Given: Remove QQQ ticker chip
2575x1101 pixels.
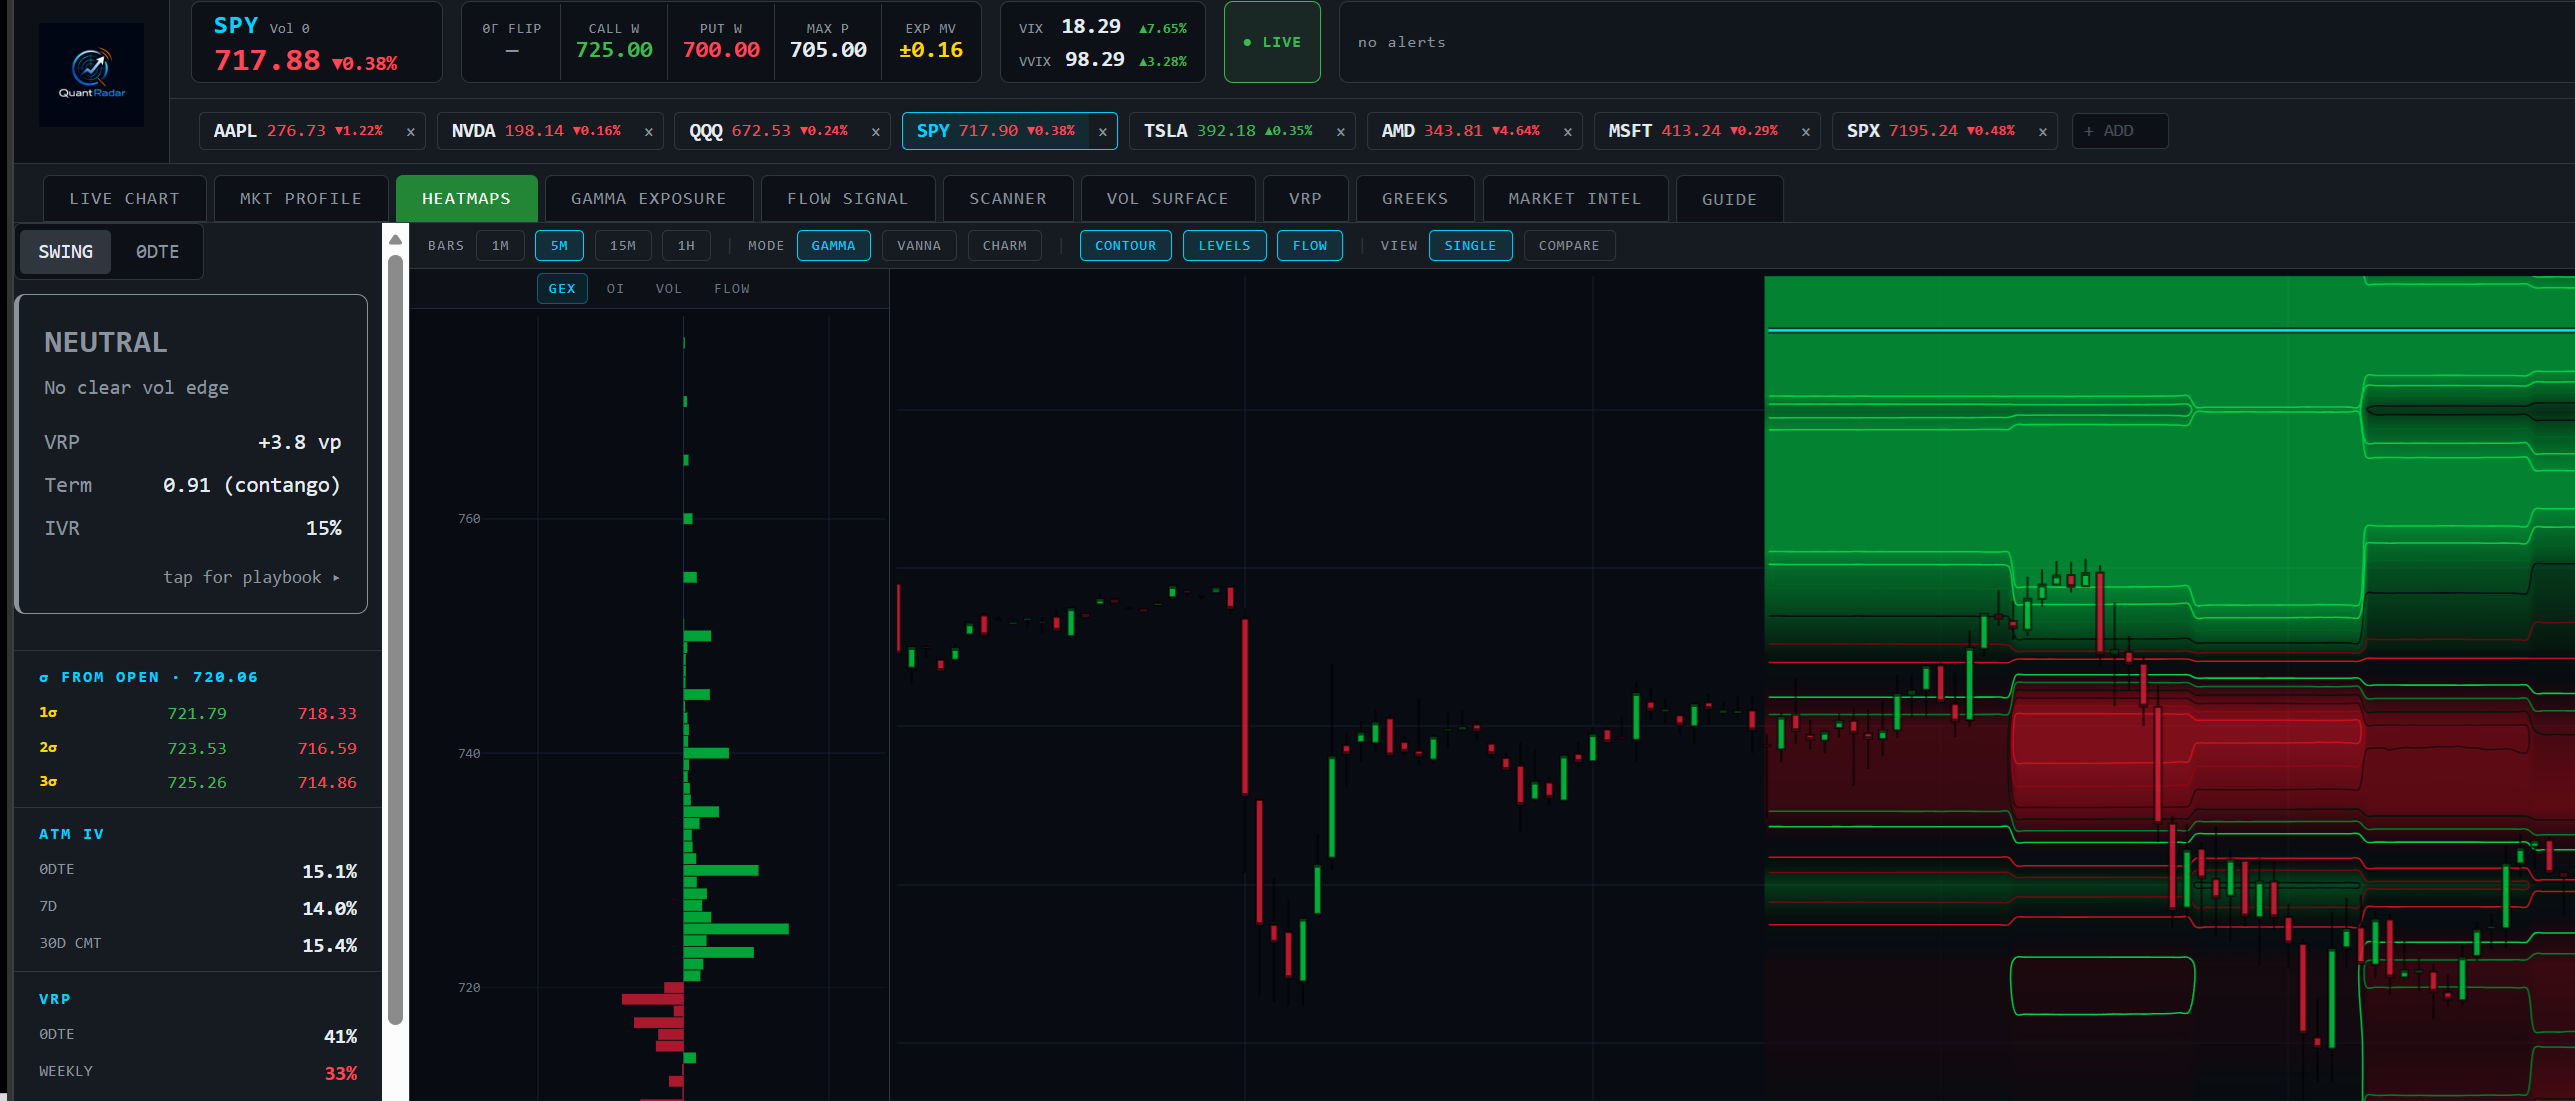Looking at the screenshot, I should [x=875, y=132].
